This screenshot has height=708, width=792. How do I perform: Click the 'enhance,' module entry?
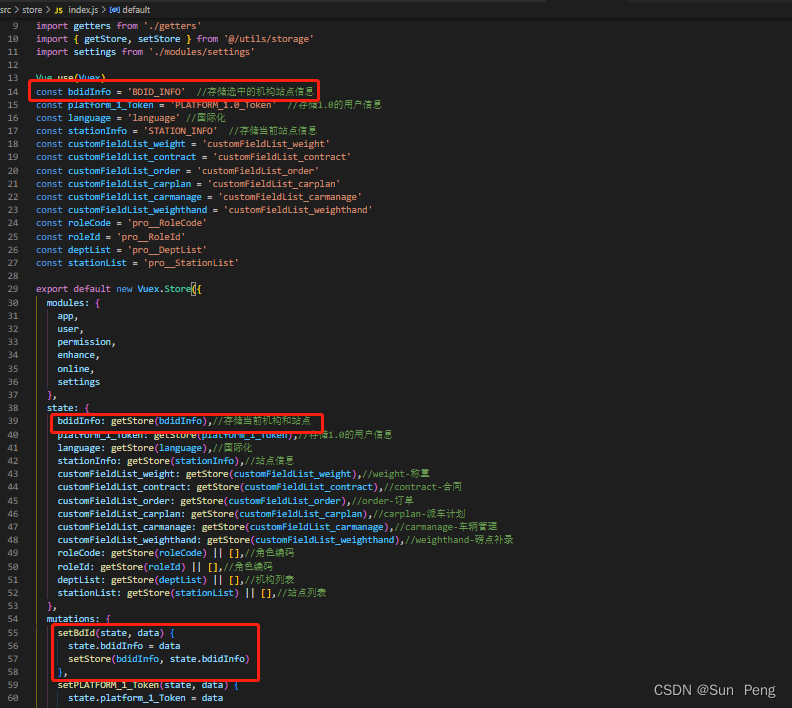point(78,356)
